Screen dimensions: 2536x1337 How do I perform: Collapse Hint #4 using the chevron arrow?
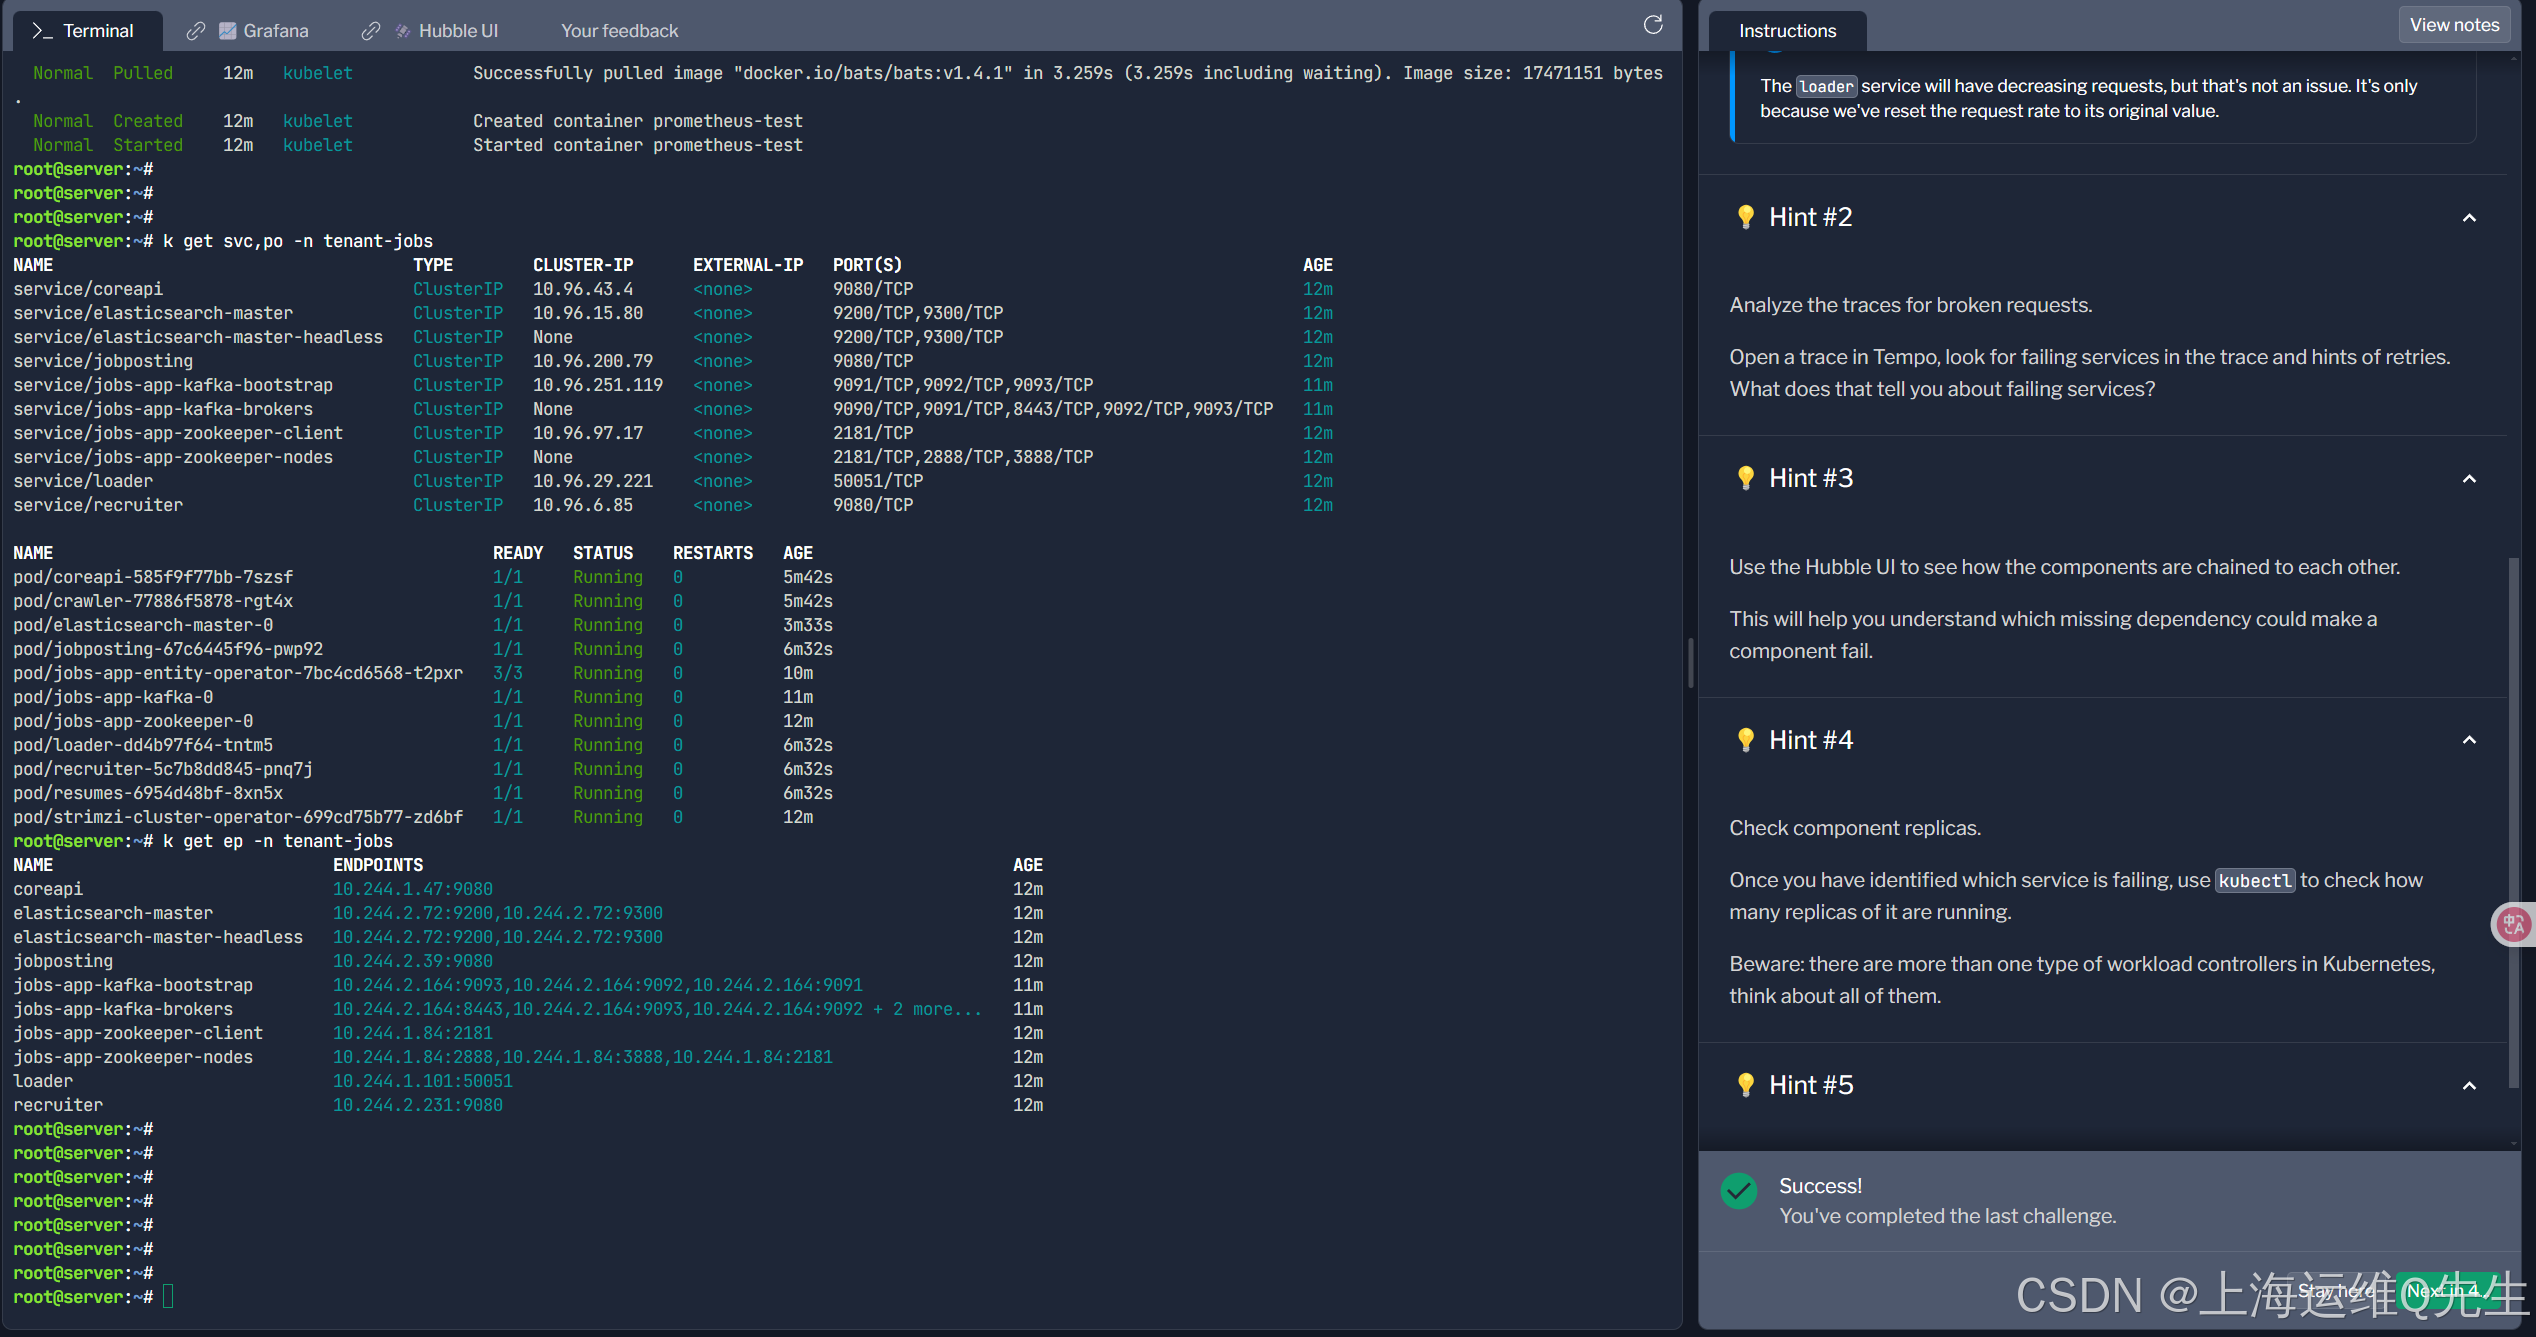[x=2469, y=740]
